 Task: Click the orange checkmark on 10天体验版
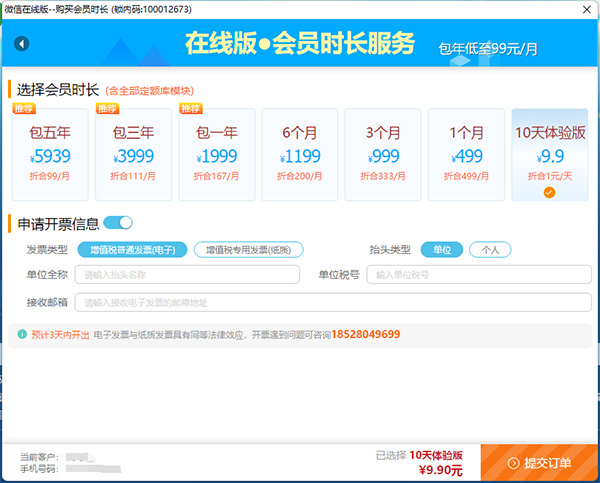(549, 192)
